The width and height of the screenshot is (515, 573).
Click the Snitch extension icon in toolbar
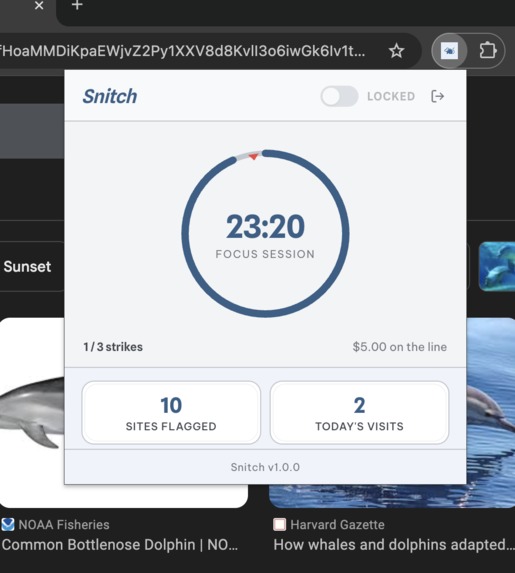pyautogui.click(x=449, y=51)
